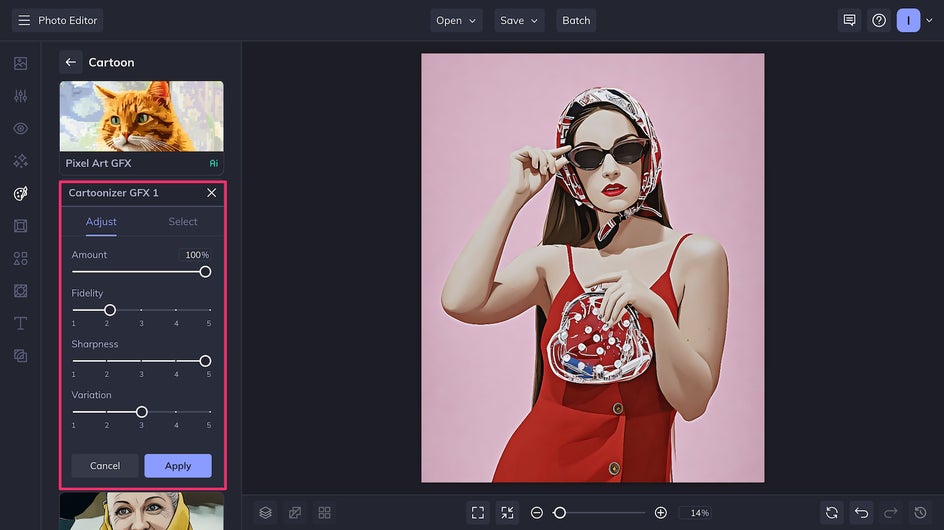
Task: Click the reset/refresh loop icon
Action: (832, 513)
